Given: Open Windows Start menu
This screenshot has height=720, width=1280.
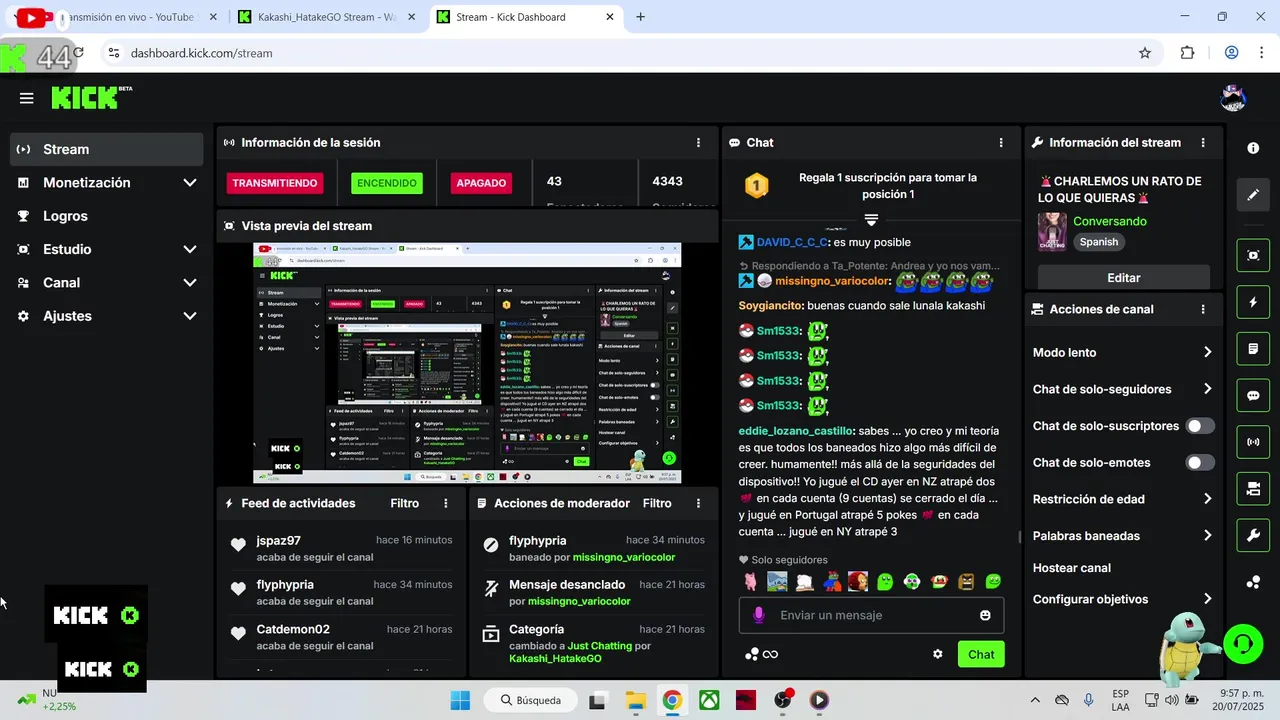Looking at the screenshot, I should [460, 700].
